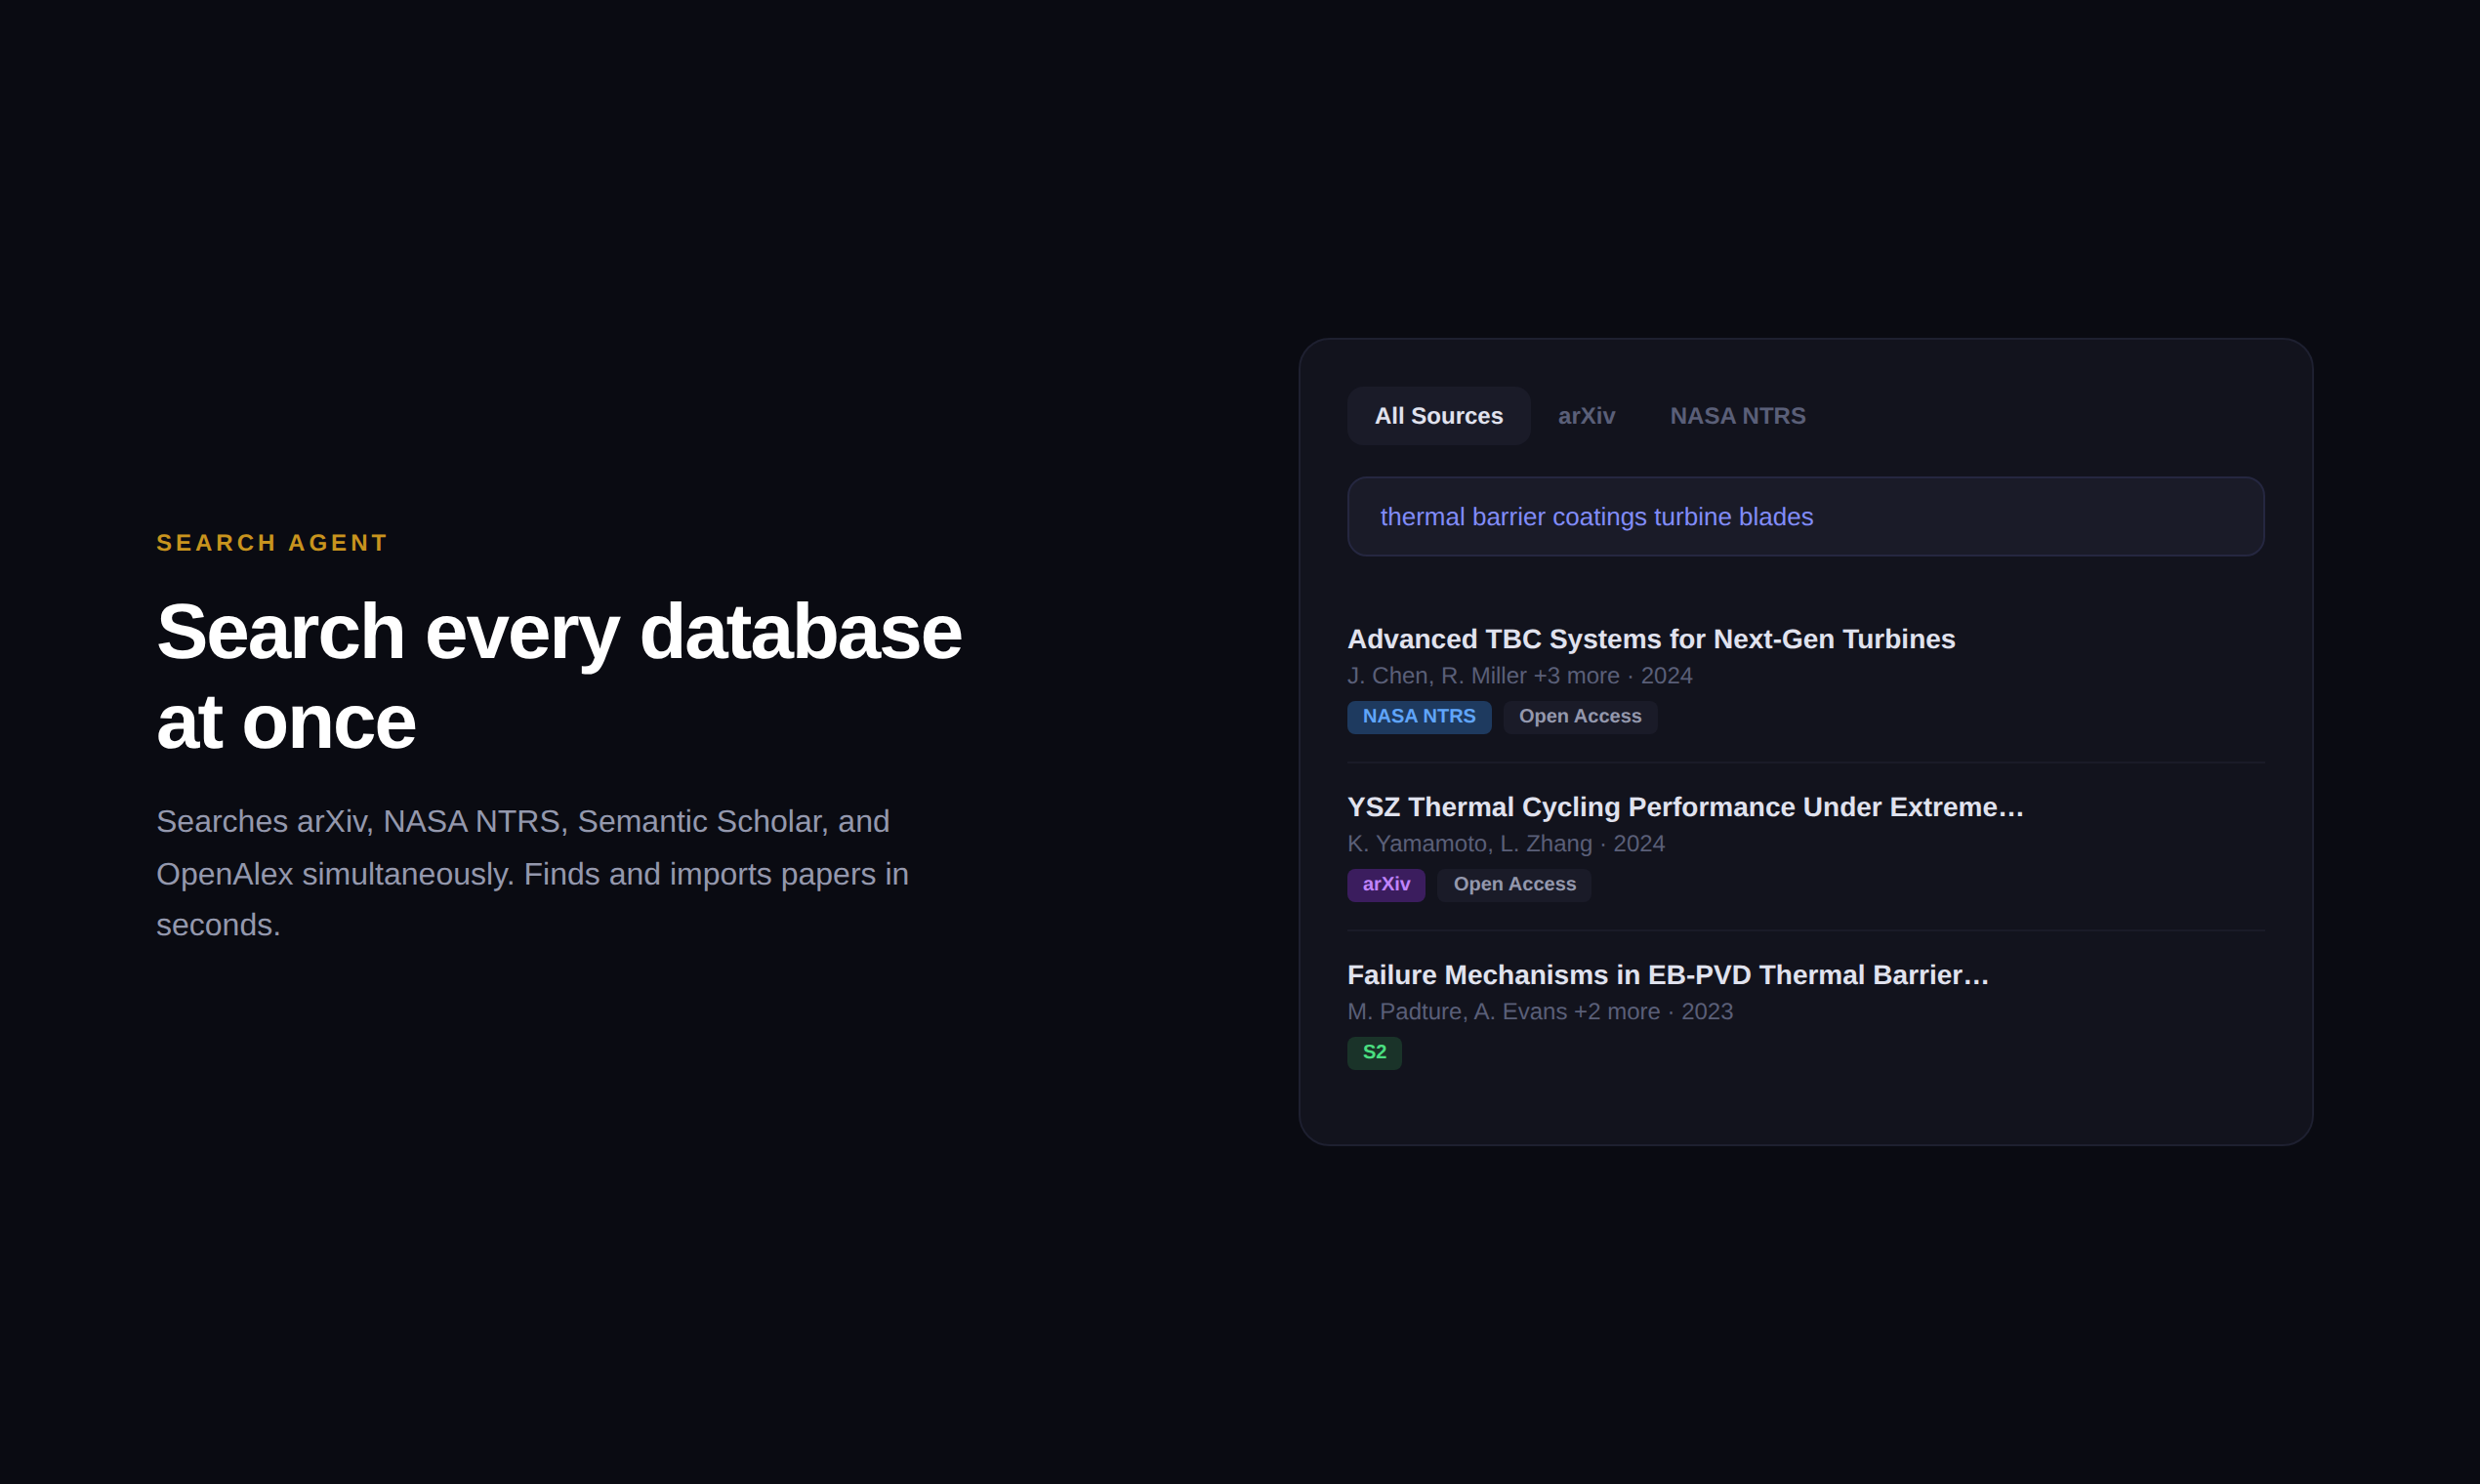
Task: Click the S2 source badge
Action: tap(1374, 1052)
